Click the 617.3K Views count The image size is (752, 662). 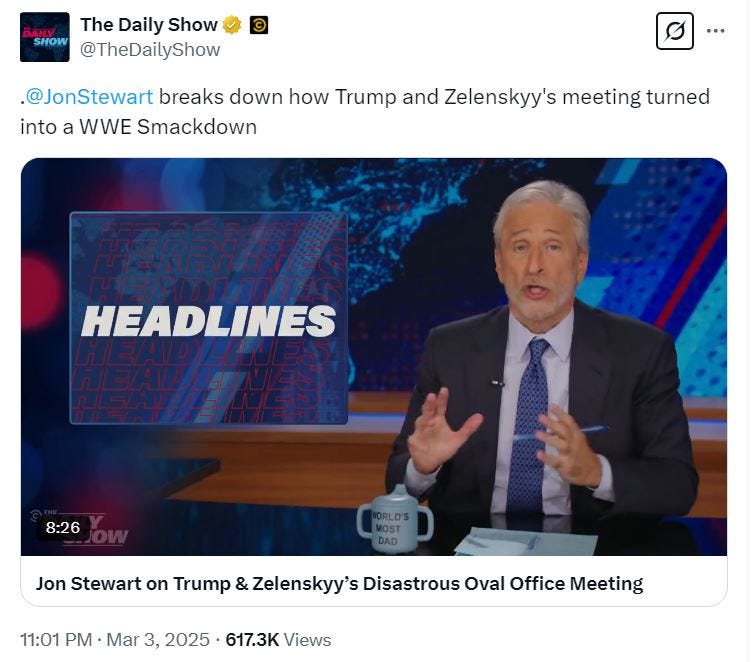click(x=278, y=640)
